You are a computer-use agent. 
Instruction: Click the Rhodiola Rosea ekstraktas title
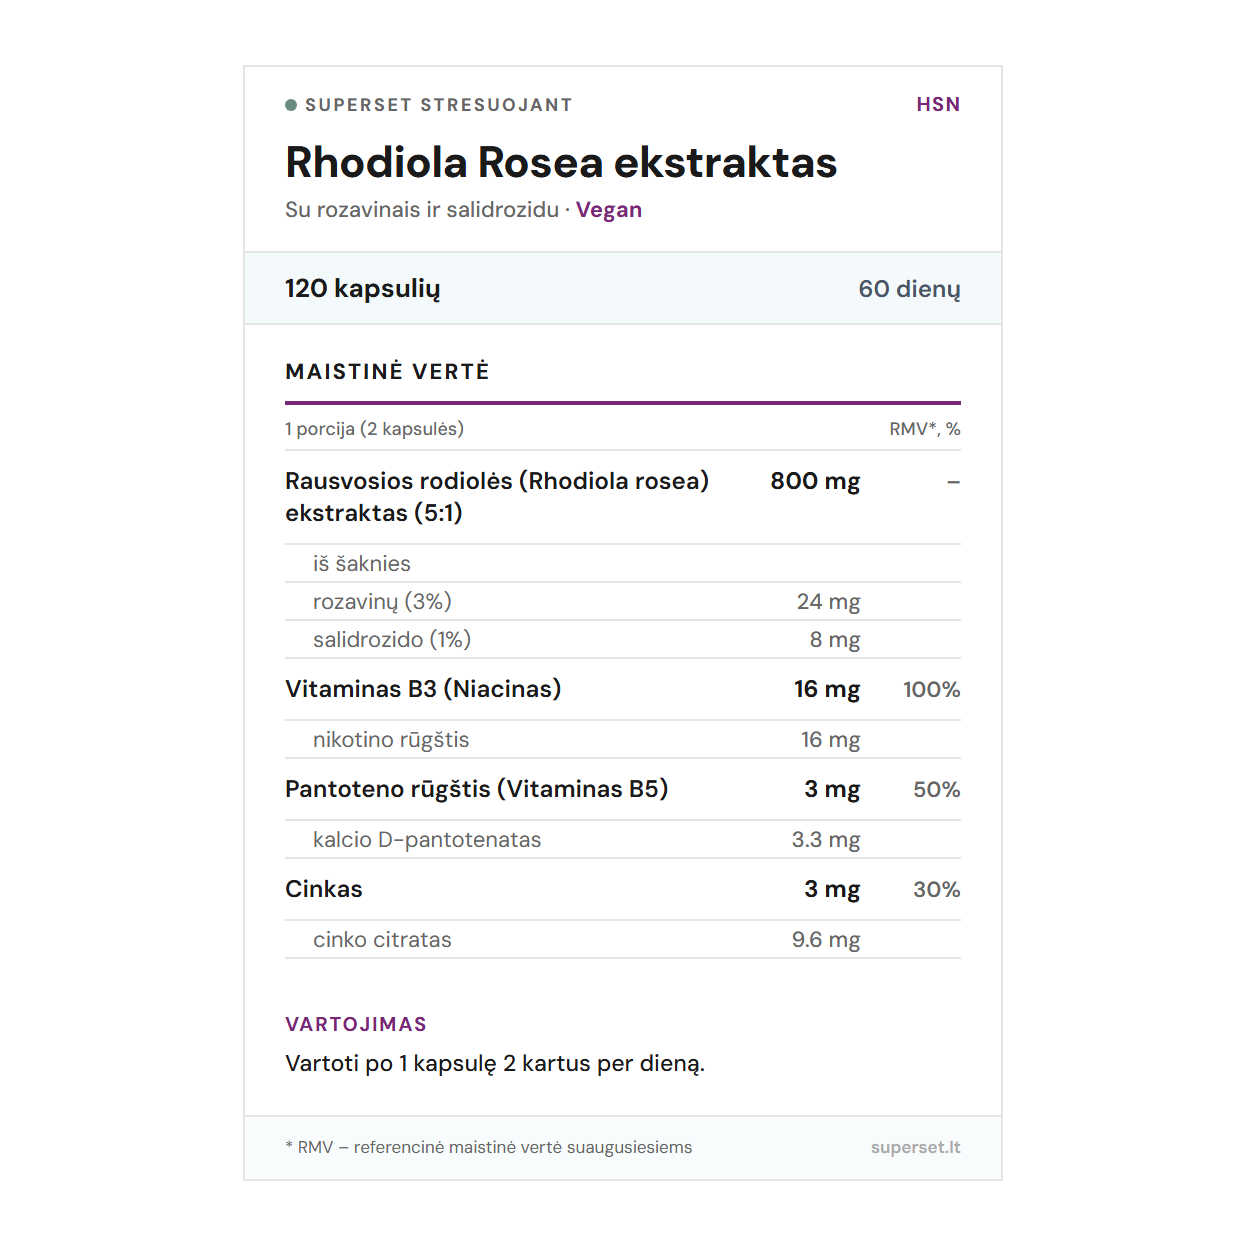point(561,163)
